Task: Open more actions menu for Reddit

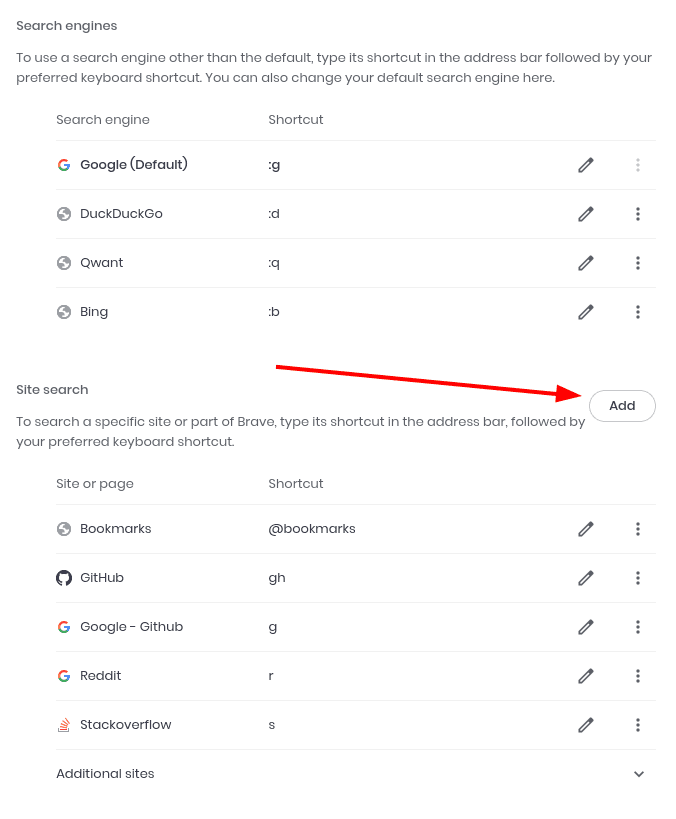Action: 638,676
